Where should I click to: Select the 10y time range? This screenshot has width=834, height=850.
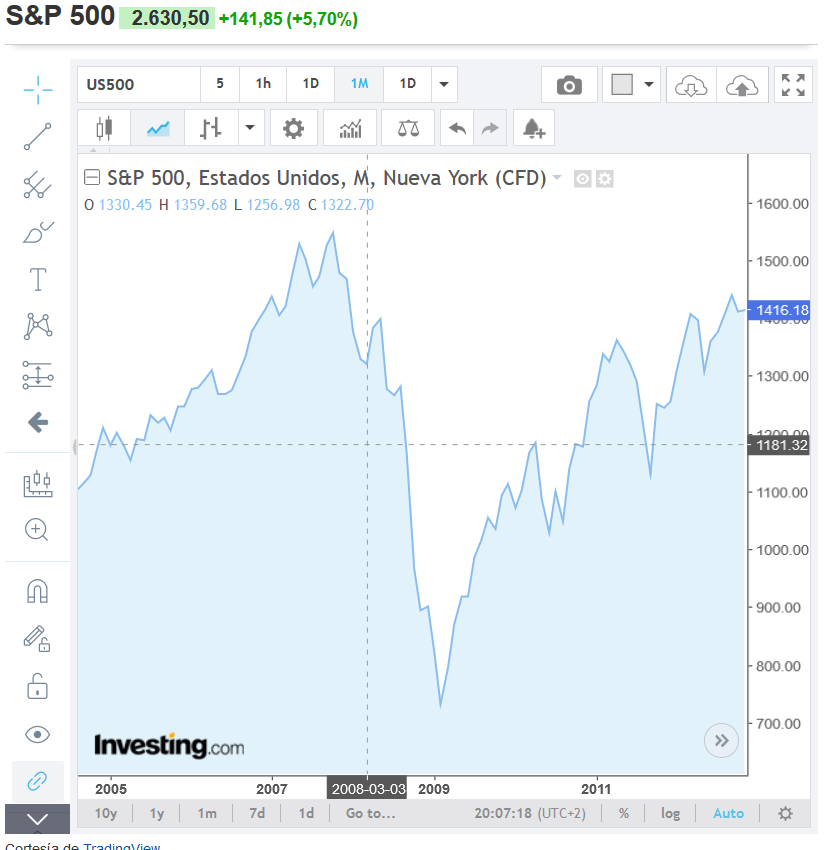tap(106, 813)
